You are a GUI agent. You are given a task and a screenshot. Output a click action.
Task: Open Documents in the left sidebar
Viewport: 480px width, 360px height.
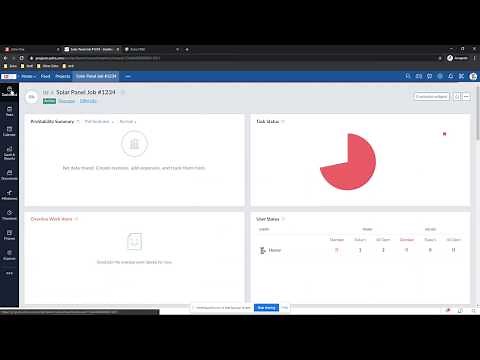9,175
